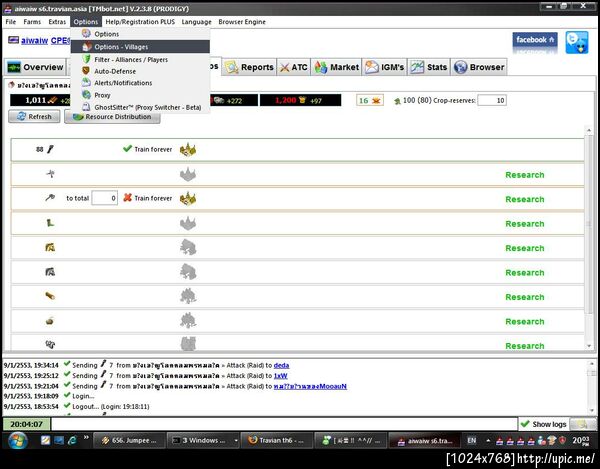This screenshot has width=600, height=469.
Task: Click Research in second troop row
Action: (x=525, y=175)
